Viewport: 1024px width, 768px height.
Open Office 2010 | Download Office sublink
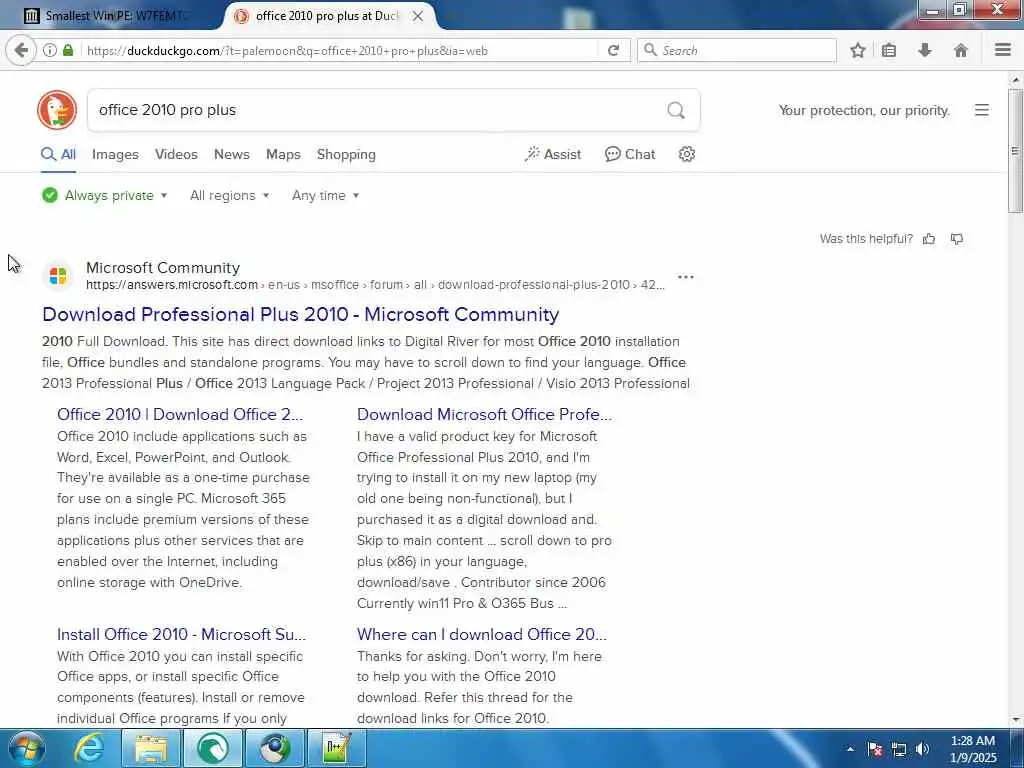tap(180, 415)
